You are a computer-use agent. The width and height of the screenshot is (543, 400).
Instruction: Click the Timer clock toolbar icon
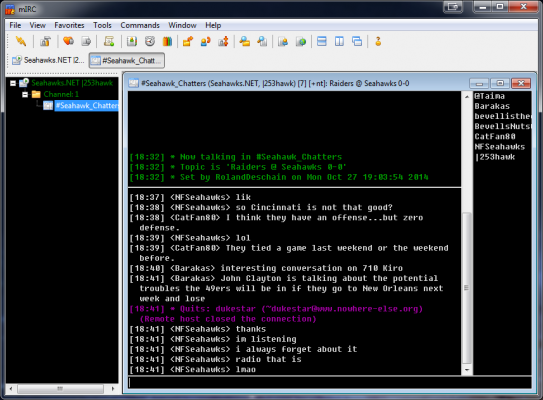[150, 41]
